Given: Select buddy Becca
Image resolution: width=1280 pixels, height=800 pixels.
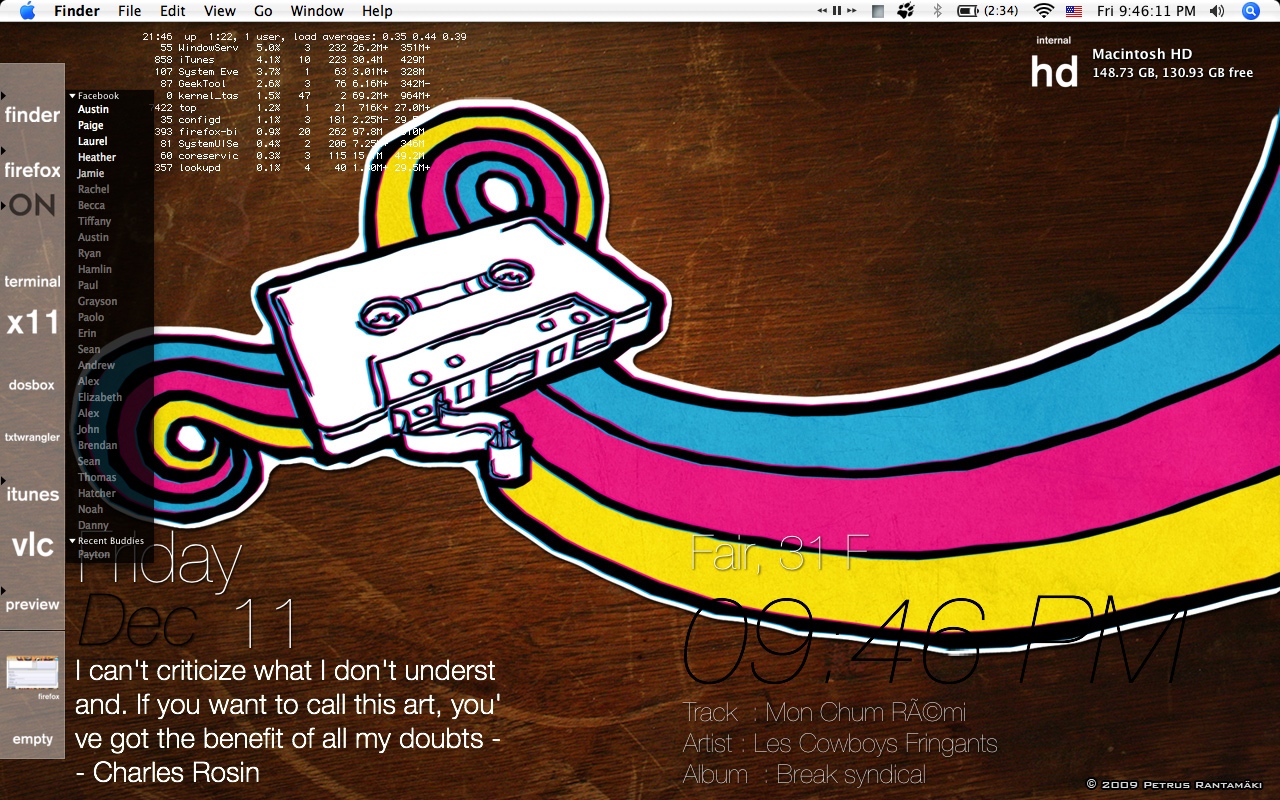Looking at the screenshot, I should tap(91, 206).
